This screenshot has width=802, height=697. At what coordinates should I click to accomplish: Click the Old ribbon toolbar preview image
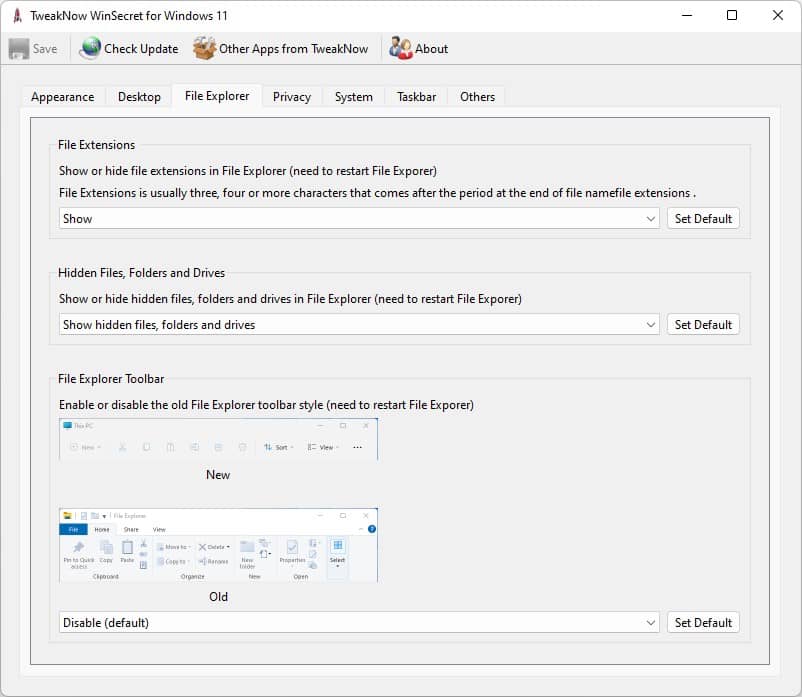(x=218, y=545)
